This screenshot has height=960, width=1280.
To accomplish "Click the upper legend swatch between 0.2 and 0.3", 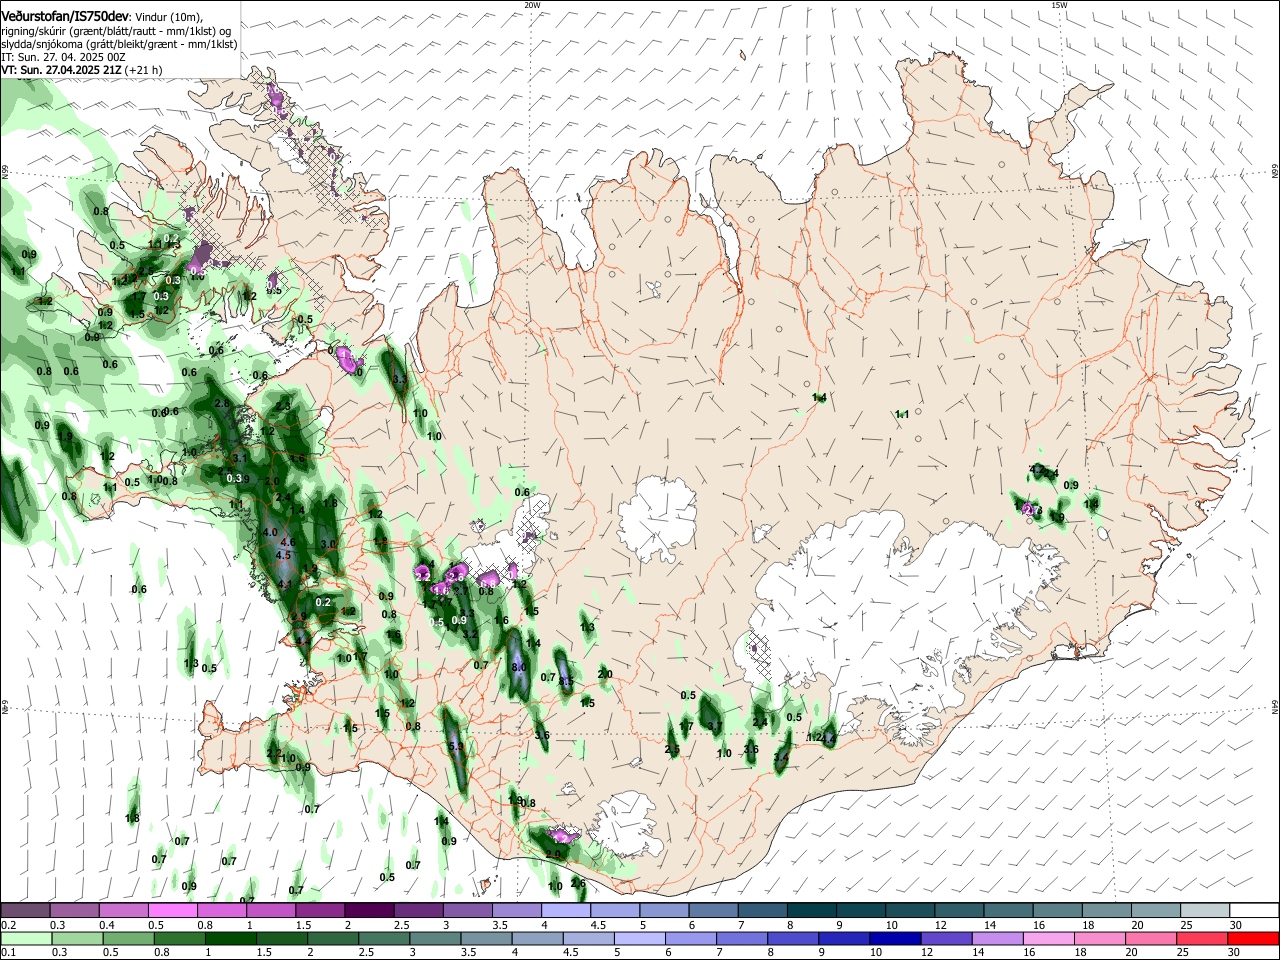I will click(25, 911).
